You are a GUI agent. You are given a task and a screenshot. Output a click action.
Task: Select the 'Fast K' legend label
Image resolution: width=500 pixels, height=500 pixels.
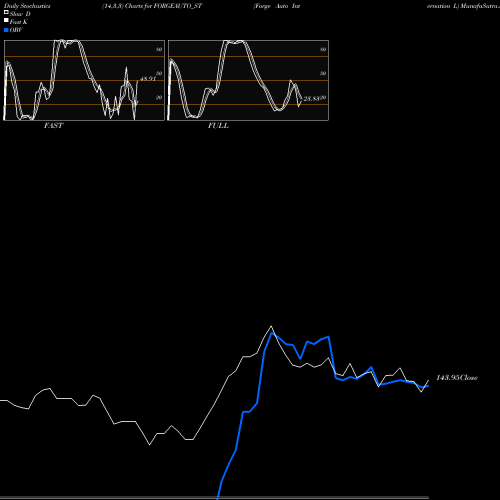(19, 22)
